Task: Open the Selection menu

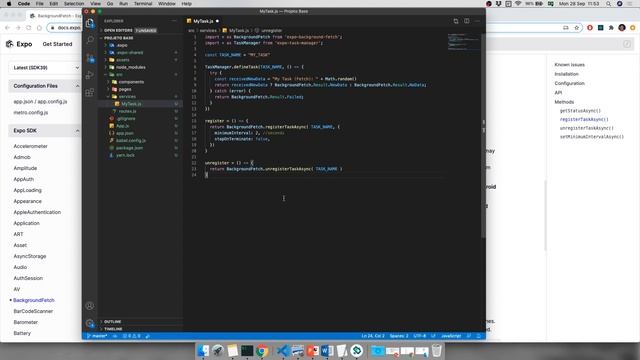Action: [x=74, y=4]
